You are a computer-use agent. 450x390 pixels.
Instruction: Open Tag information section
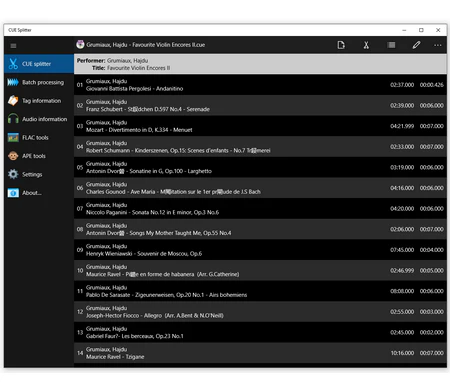(x=39, y=101)
